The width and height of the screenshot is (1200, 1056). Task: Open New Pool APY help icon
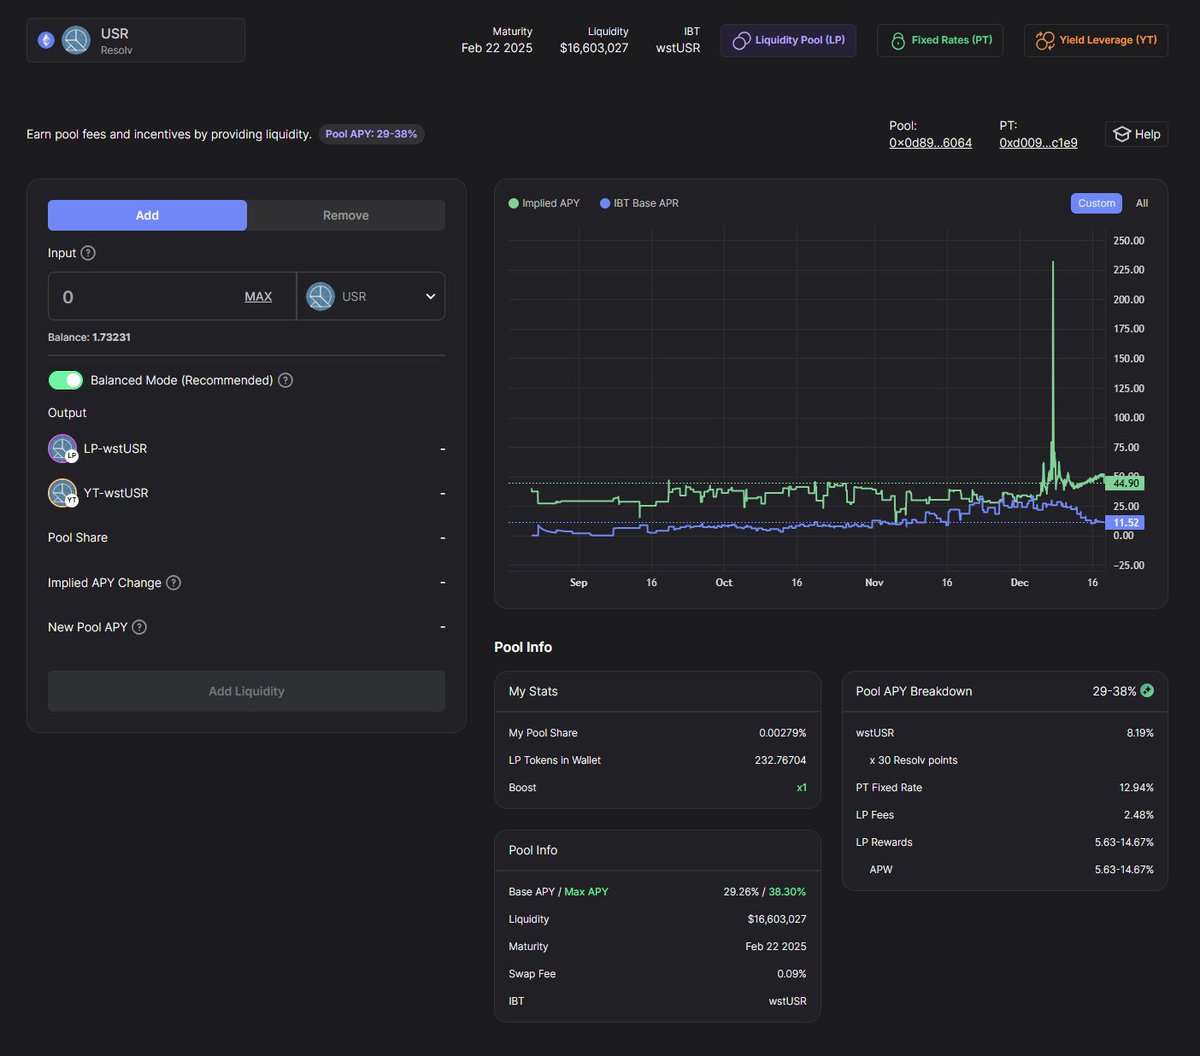[x=140, y=627]
